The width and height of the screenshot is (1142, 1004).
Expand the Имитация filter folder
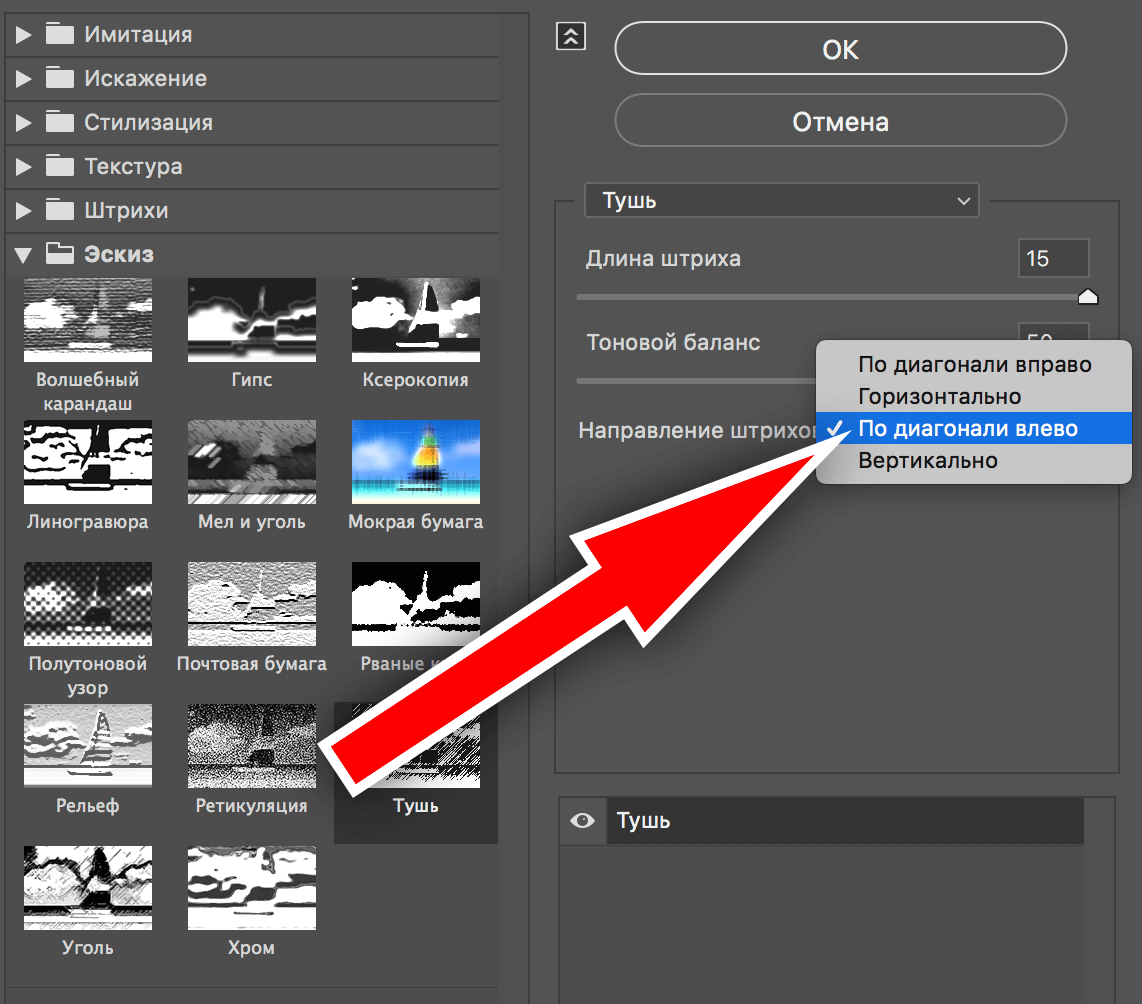(24, 35)
